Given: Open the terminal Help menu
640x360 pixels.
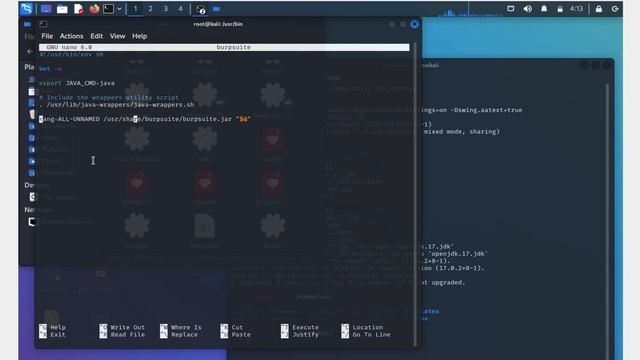Looking at the screenshot, I should pos(139,36).
